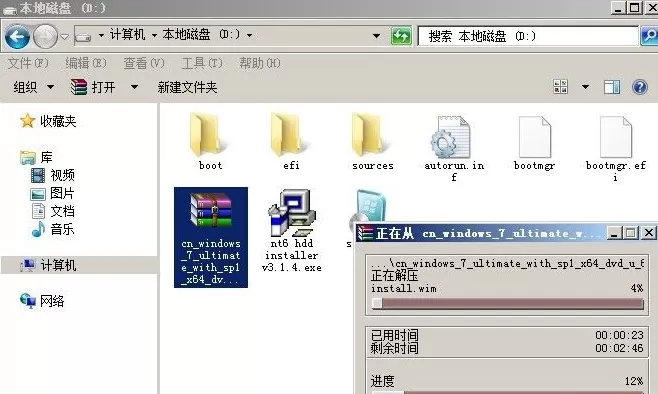Open the view options dropdown arrow
The width and height of the screenshot is (658, 394).
585,87
